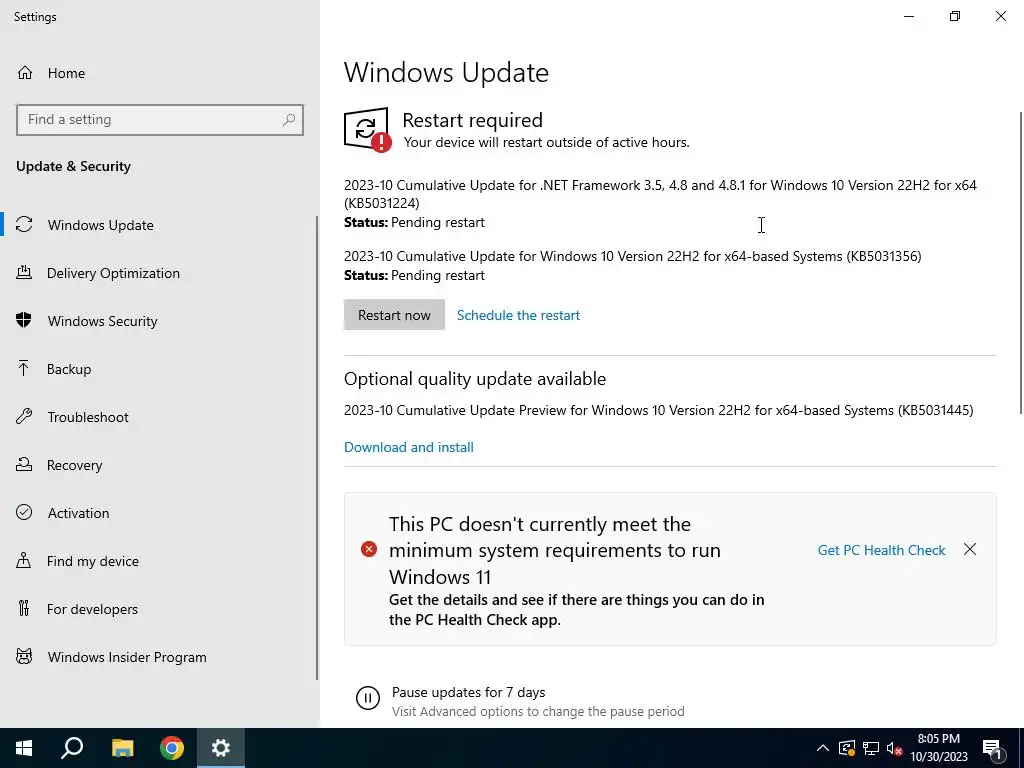Open Windows Insider Program settings
Screen dimensions: 1024x768
click(159, 657)
